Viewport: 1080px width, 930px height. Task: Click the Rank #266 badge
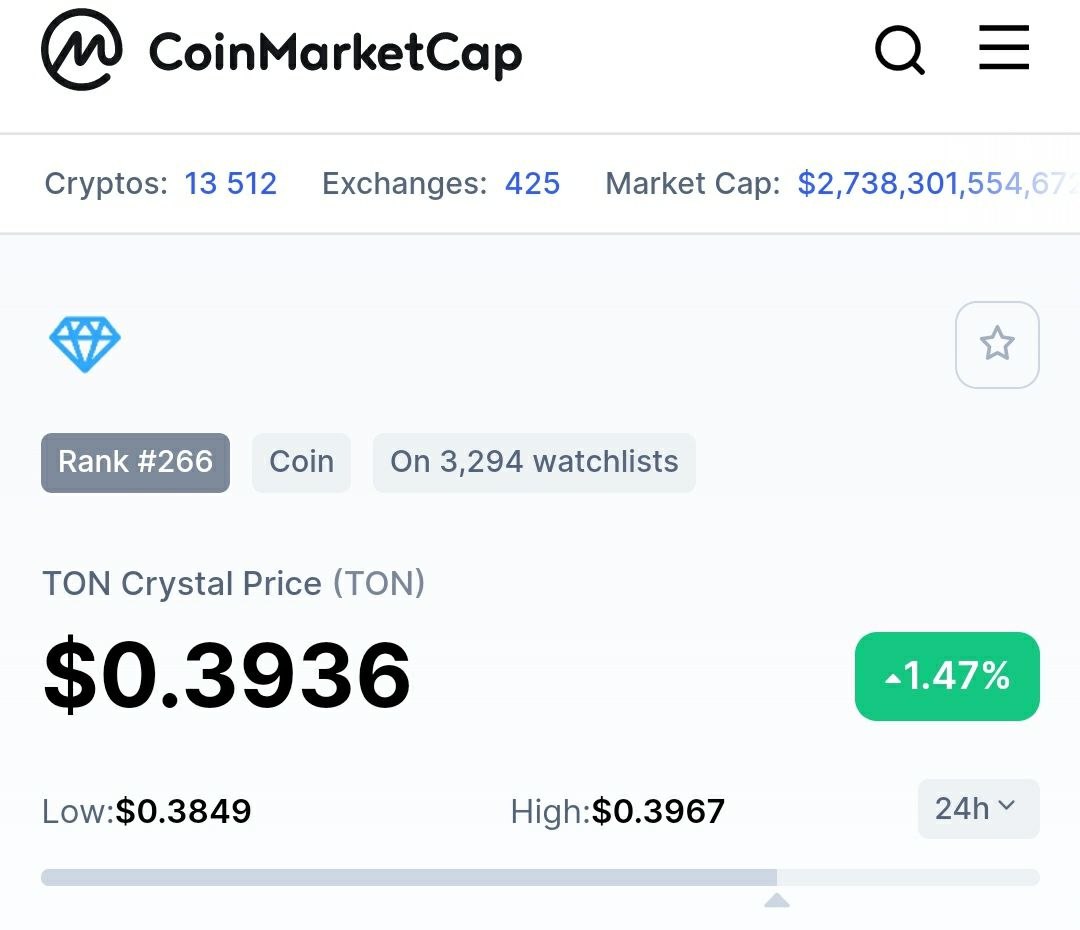(136, 462)
